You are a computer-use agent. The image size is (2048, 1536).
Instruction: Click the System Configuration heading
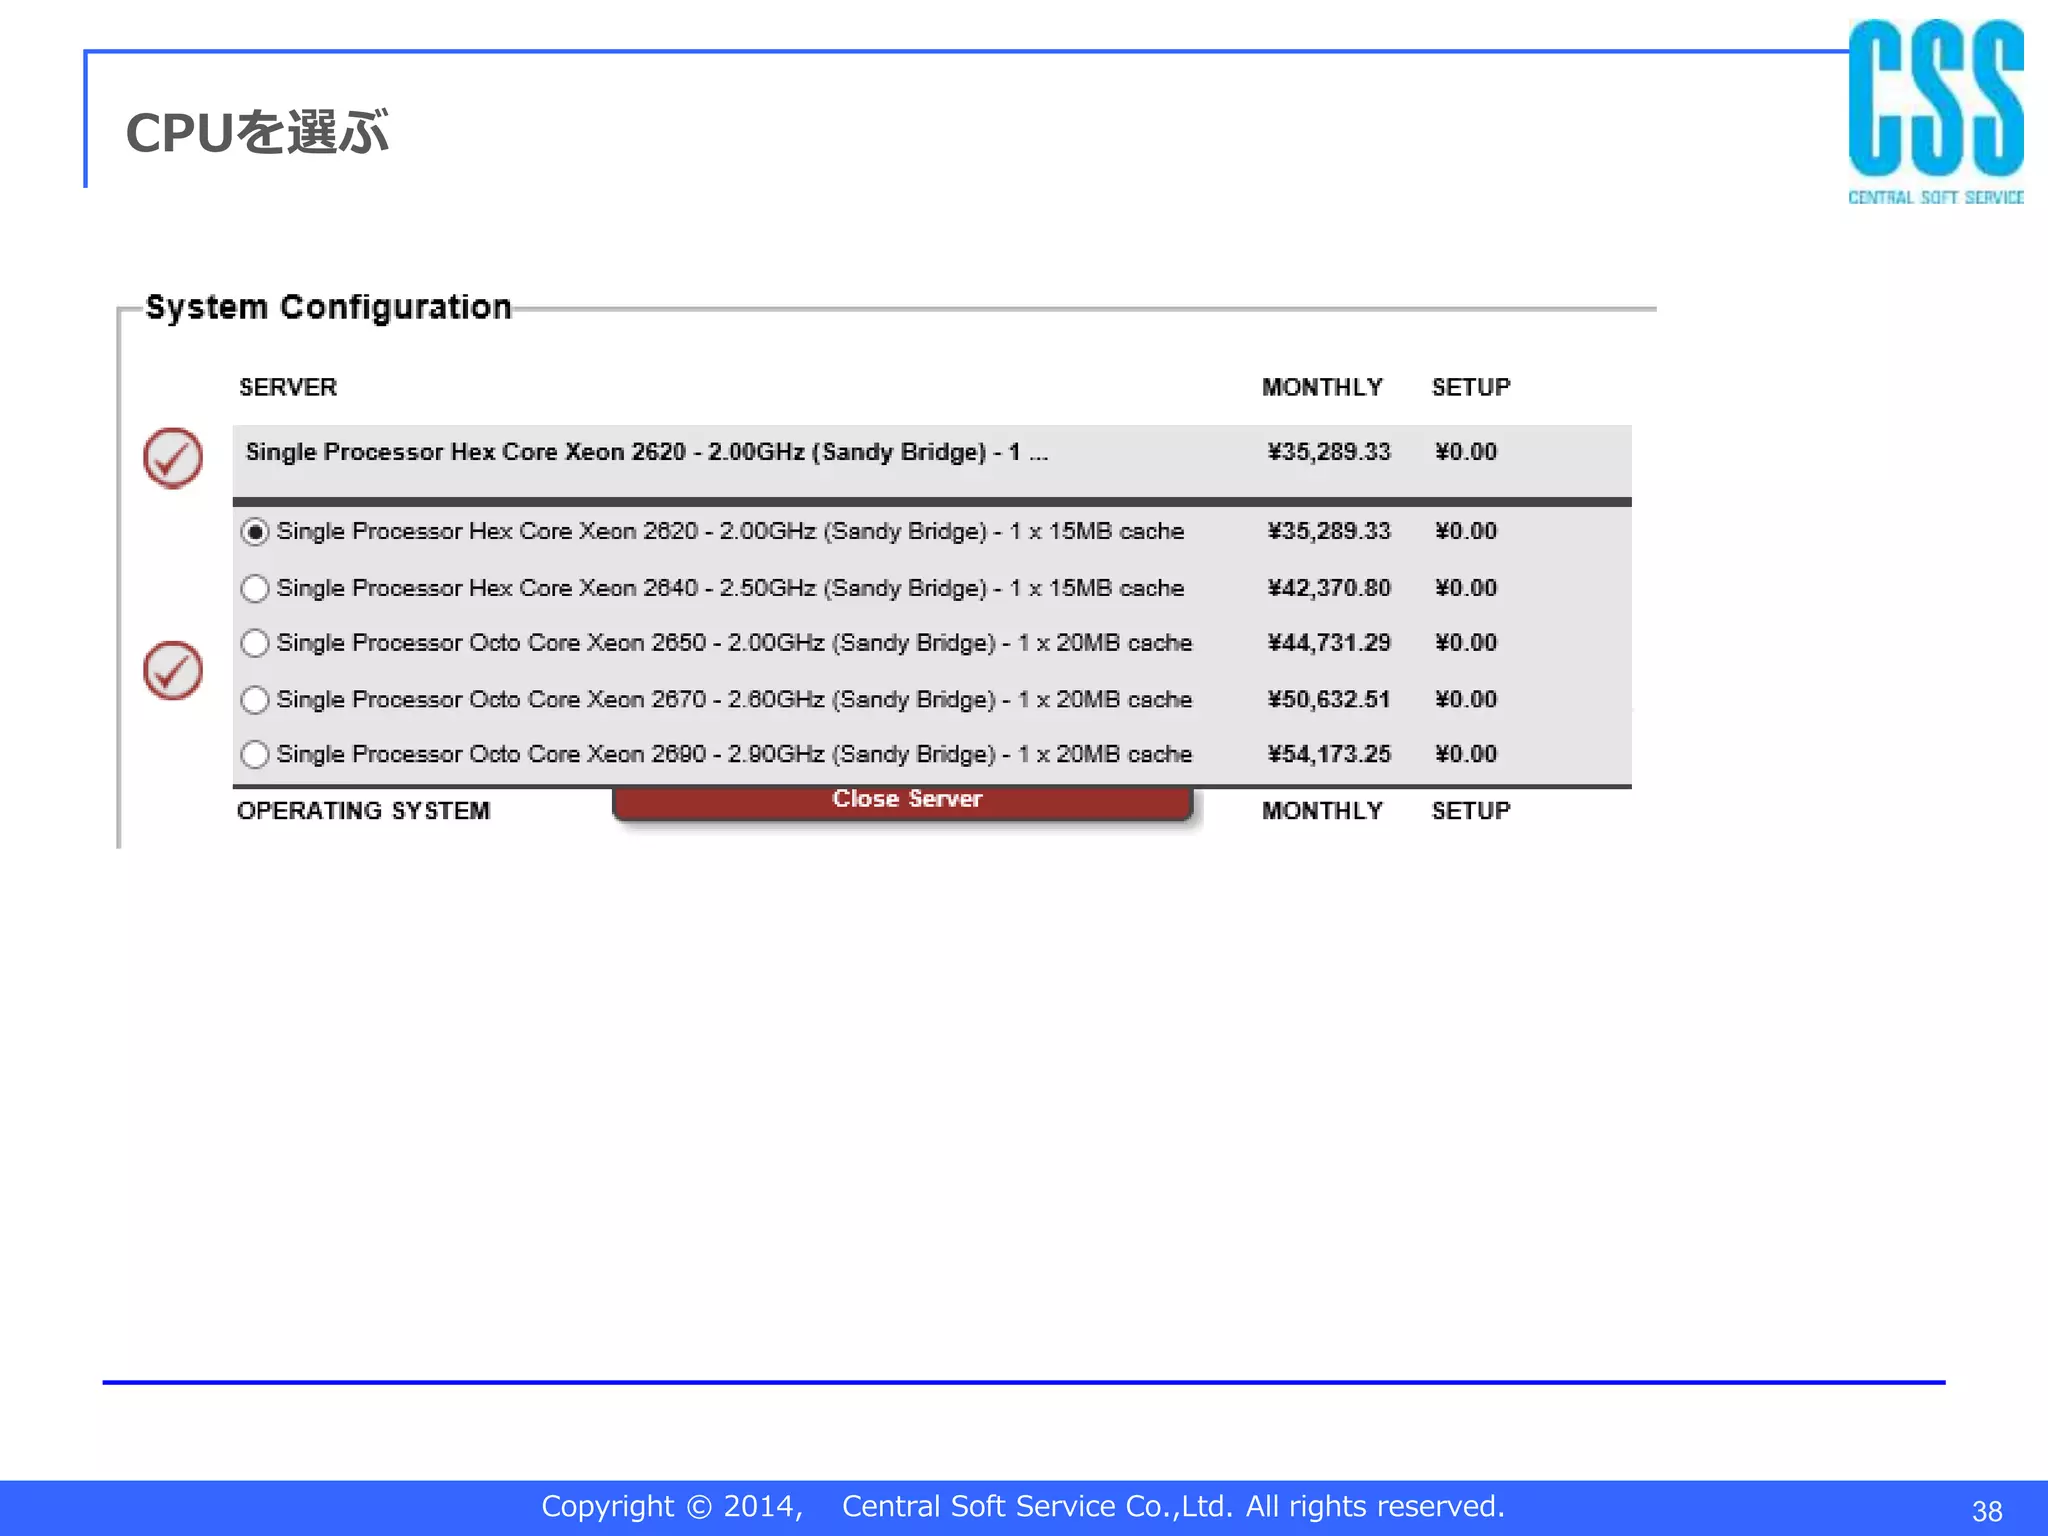[x=329, y=307]
